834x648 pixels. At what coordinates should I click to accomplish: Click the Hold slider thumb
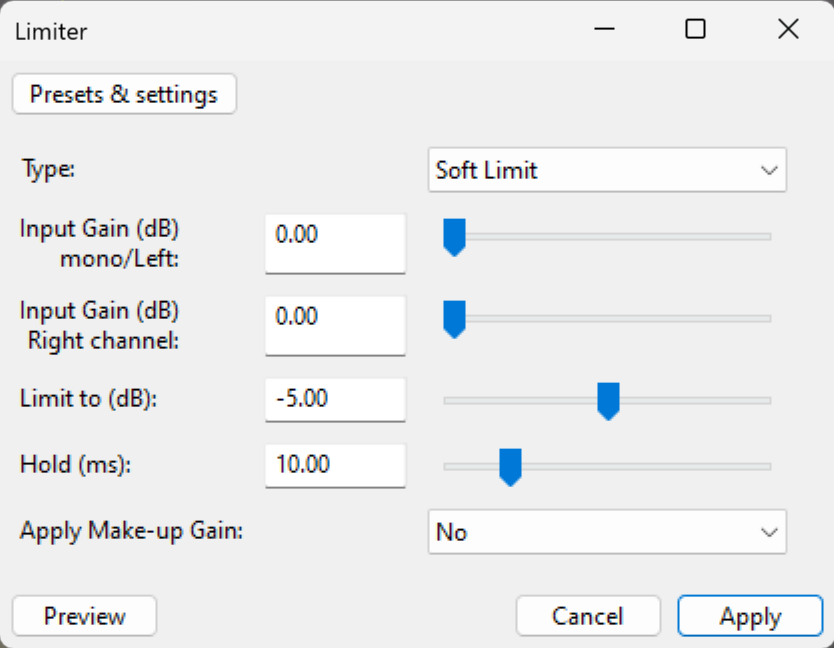point(511,466)
